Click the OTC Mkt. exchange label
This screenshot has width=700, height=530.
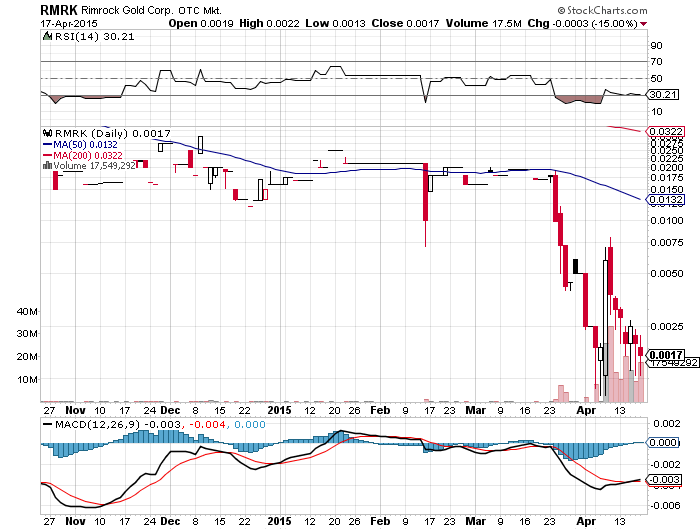click(x=200, y=10)
